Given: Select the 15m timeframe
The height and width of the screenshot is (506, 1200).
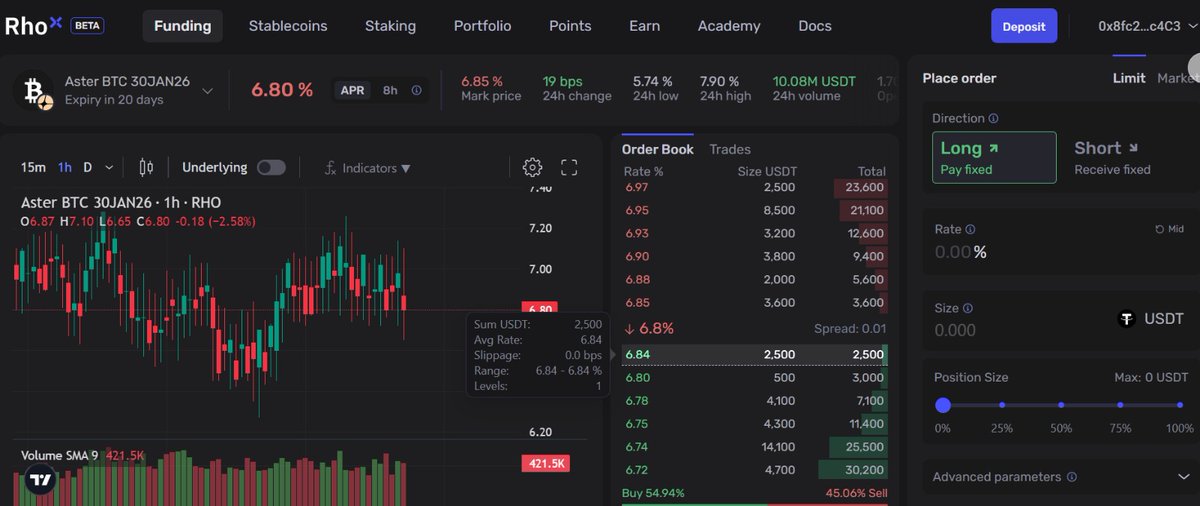Looking at the screenshot, I should 32,168.
